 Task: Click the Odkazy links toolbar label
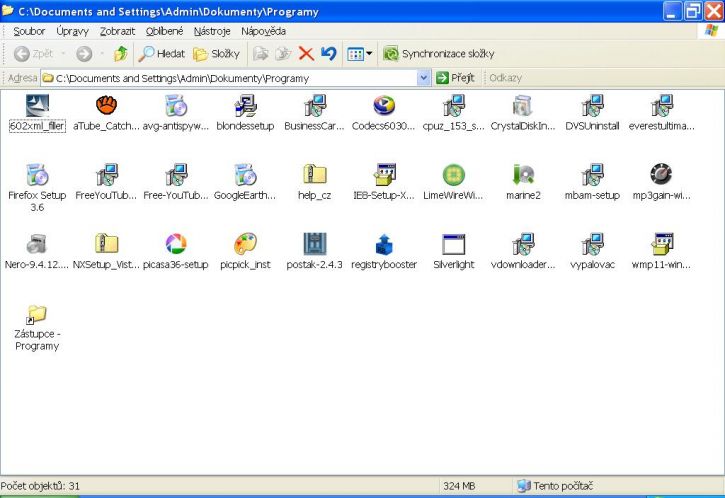pyautogui.click(x=505, y=78)
